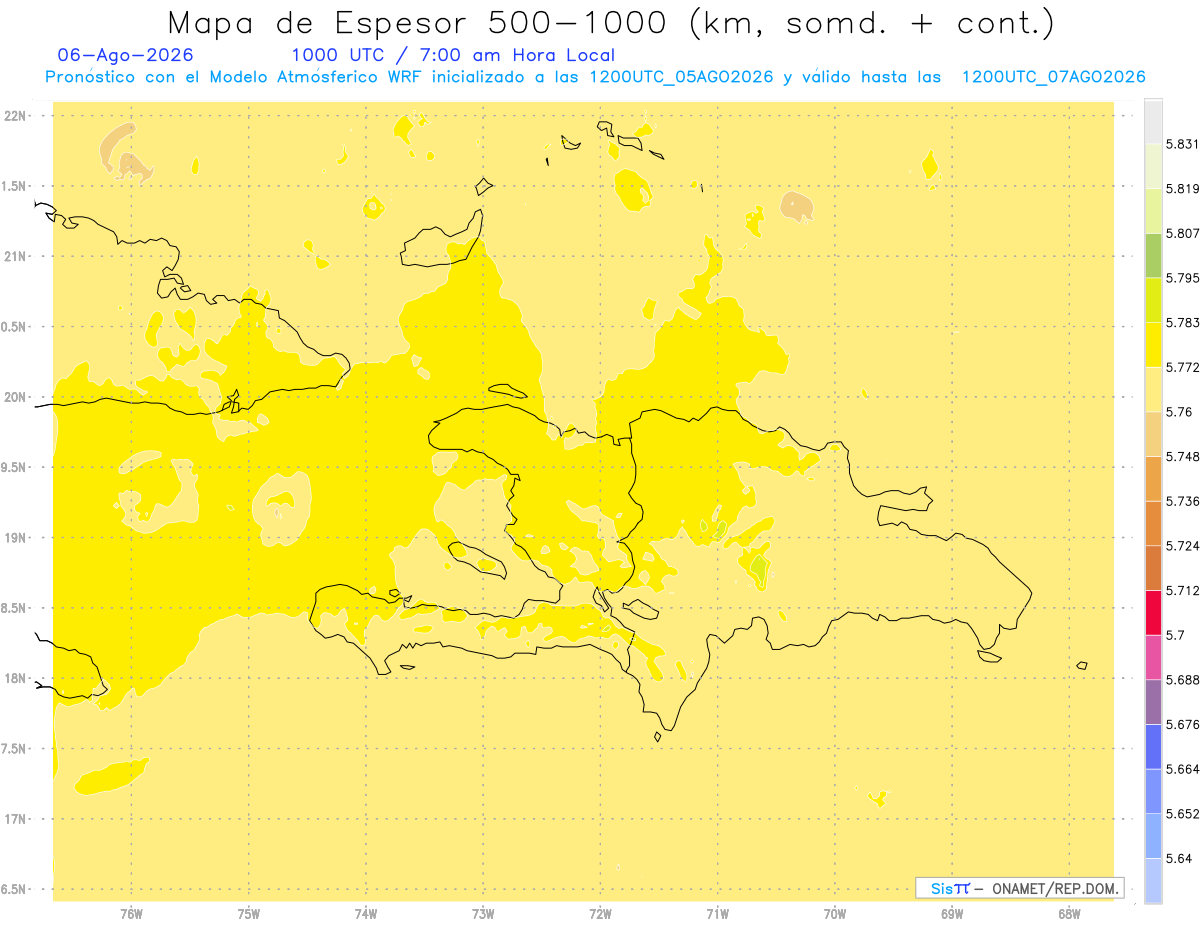Click the '76W' longitude label
The height and width of the screenshot is (927, 1200).
(131, 914)
